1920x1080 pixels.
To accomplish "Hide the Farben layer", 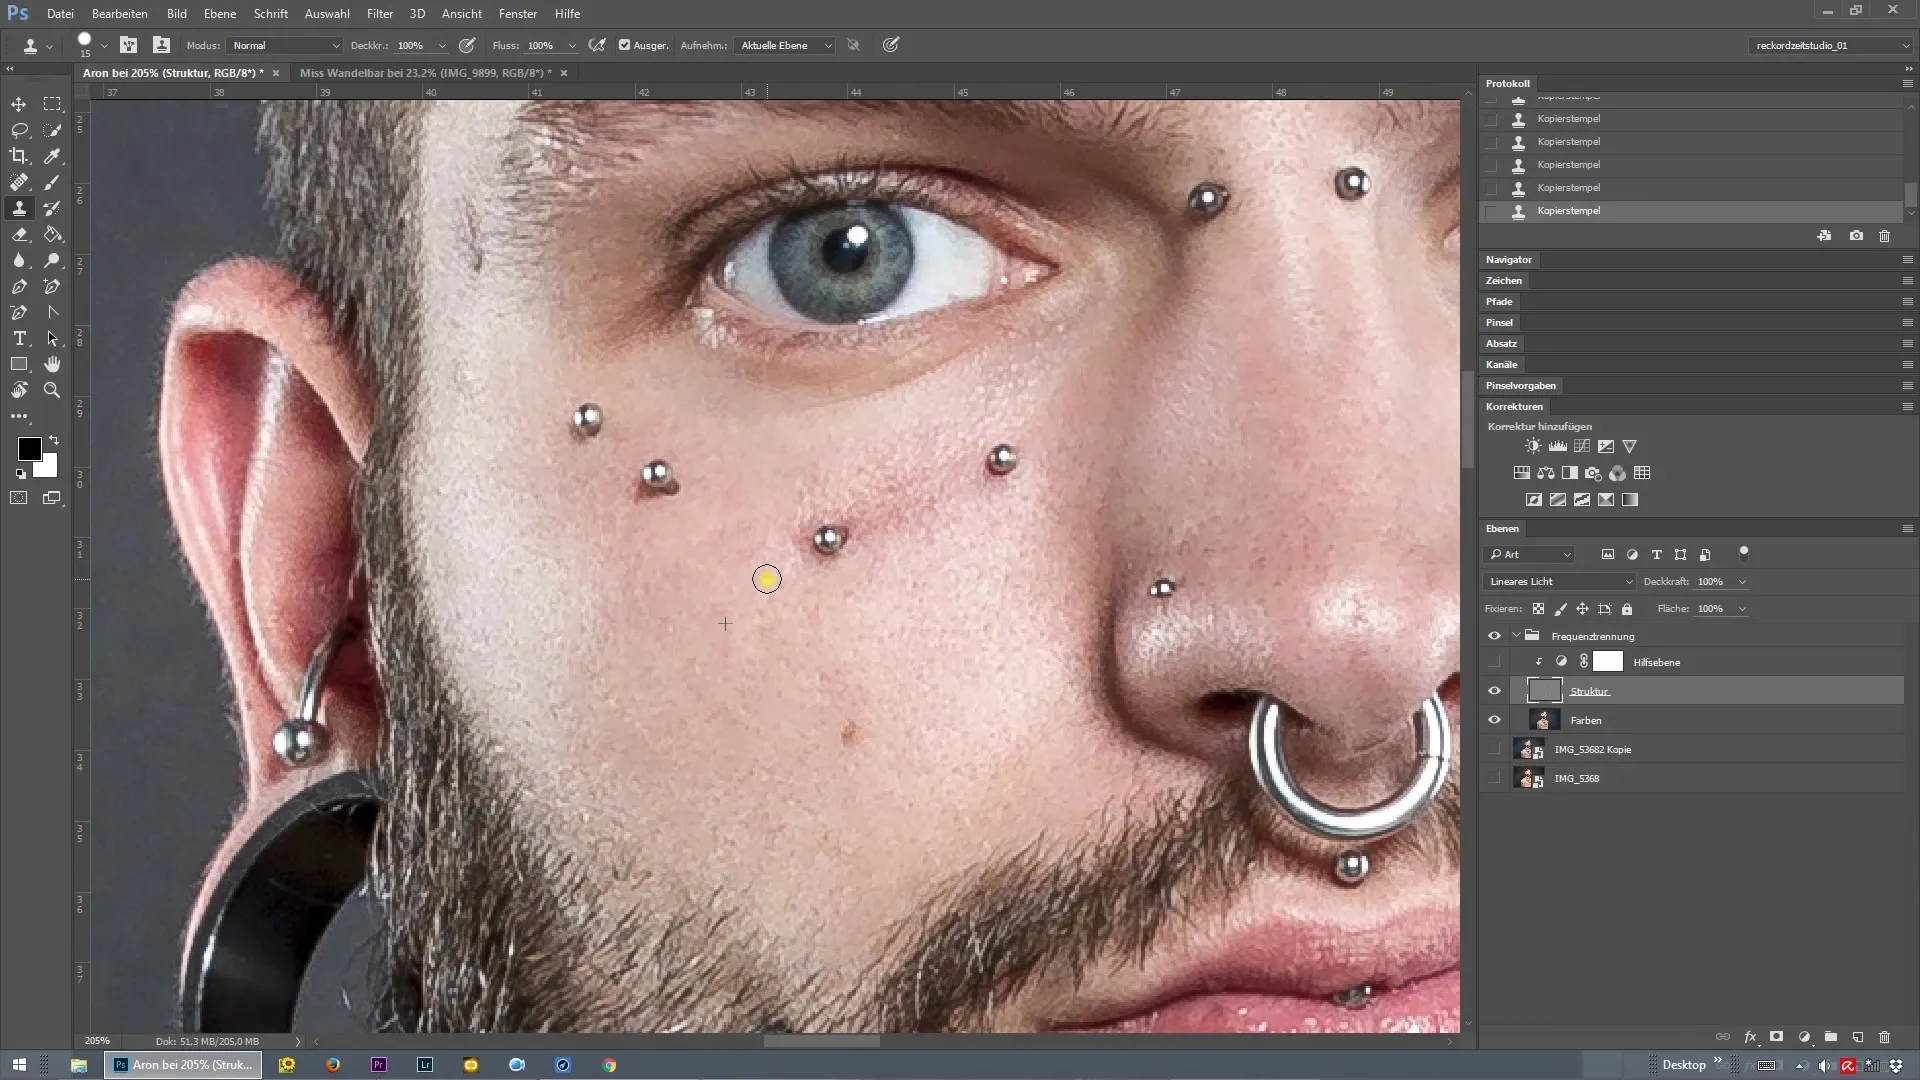I will 1494,720.
